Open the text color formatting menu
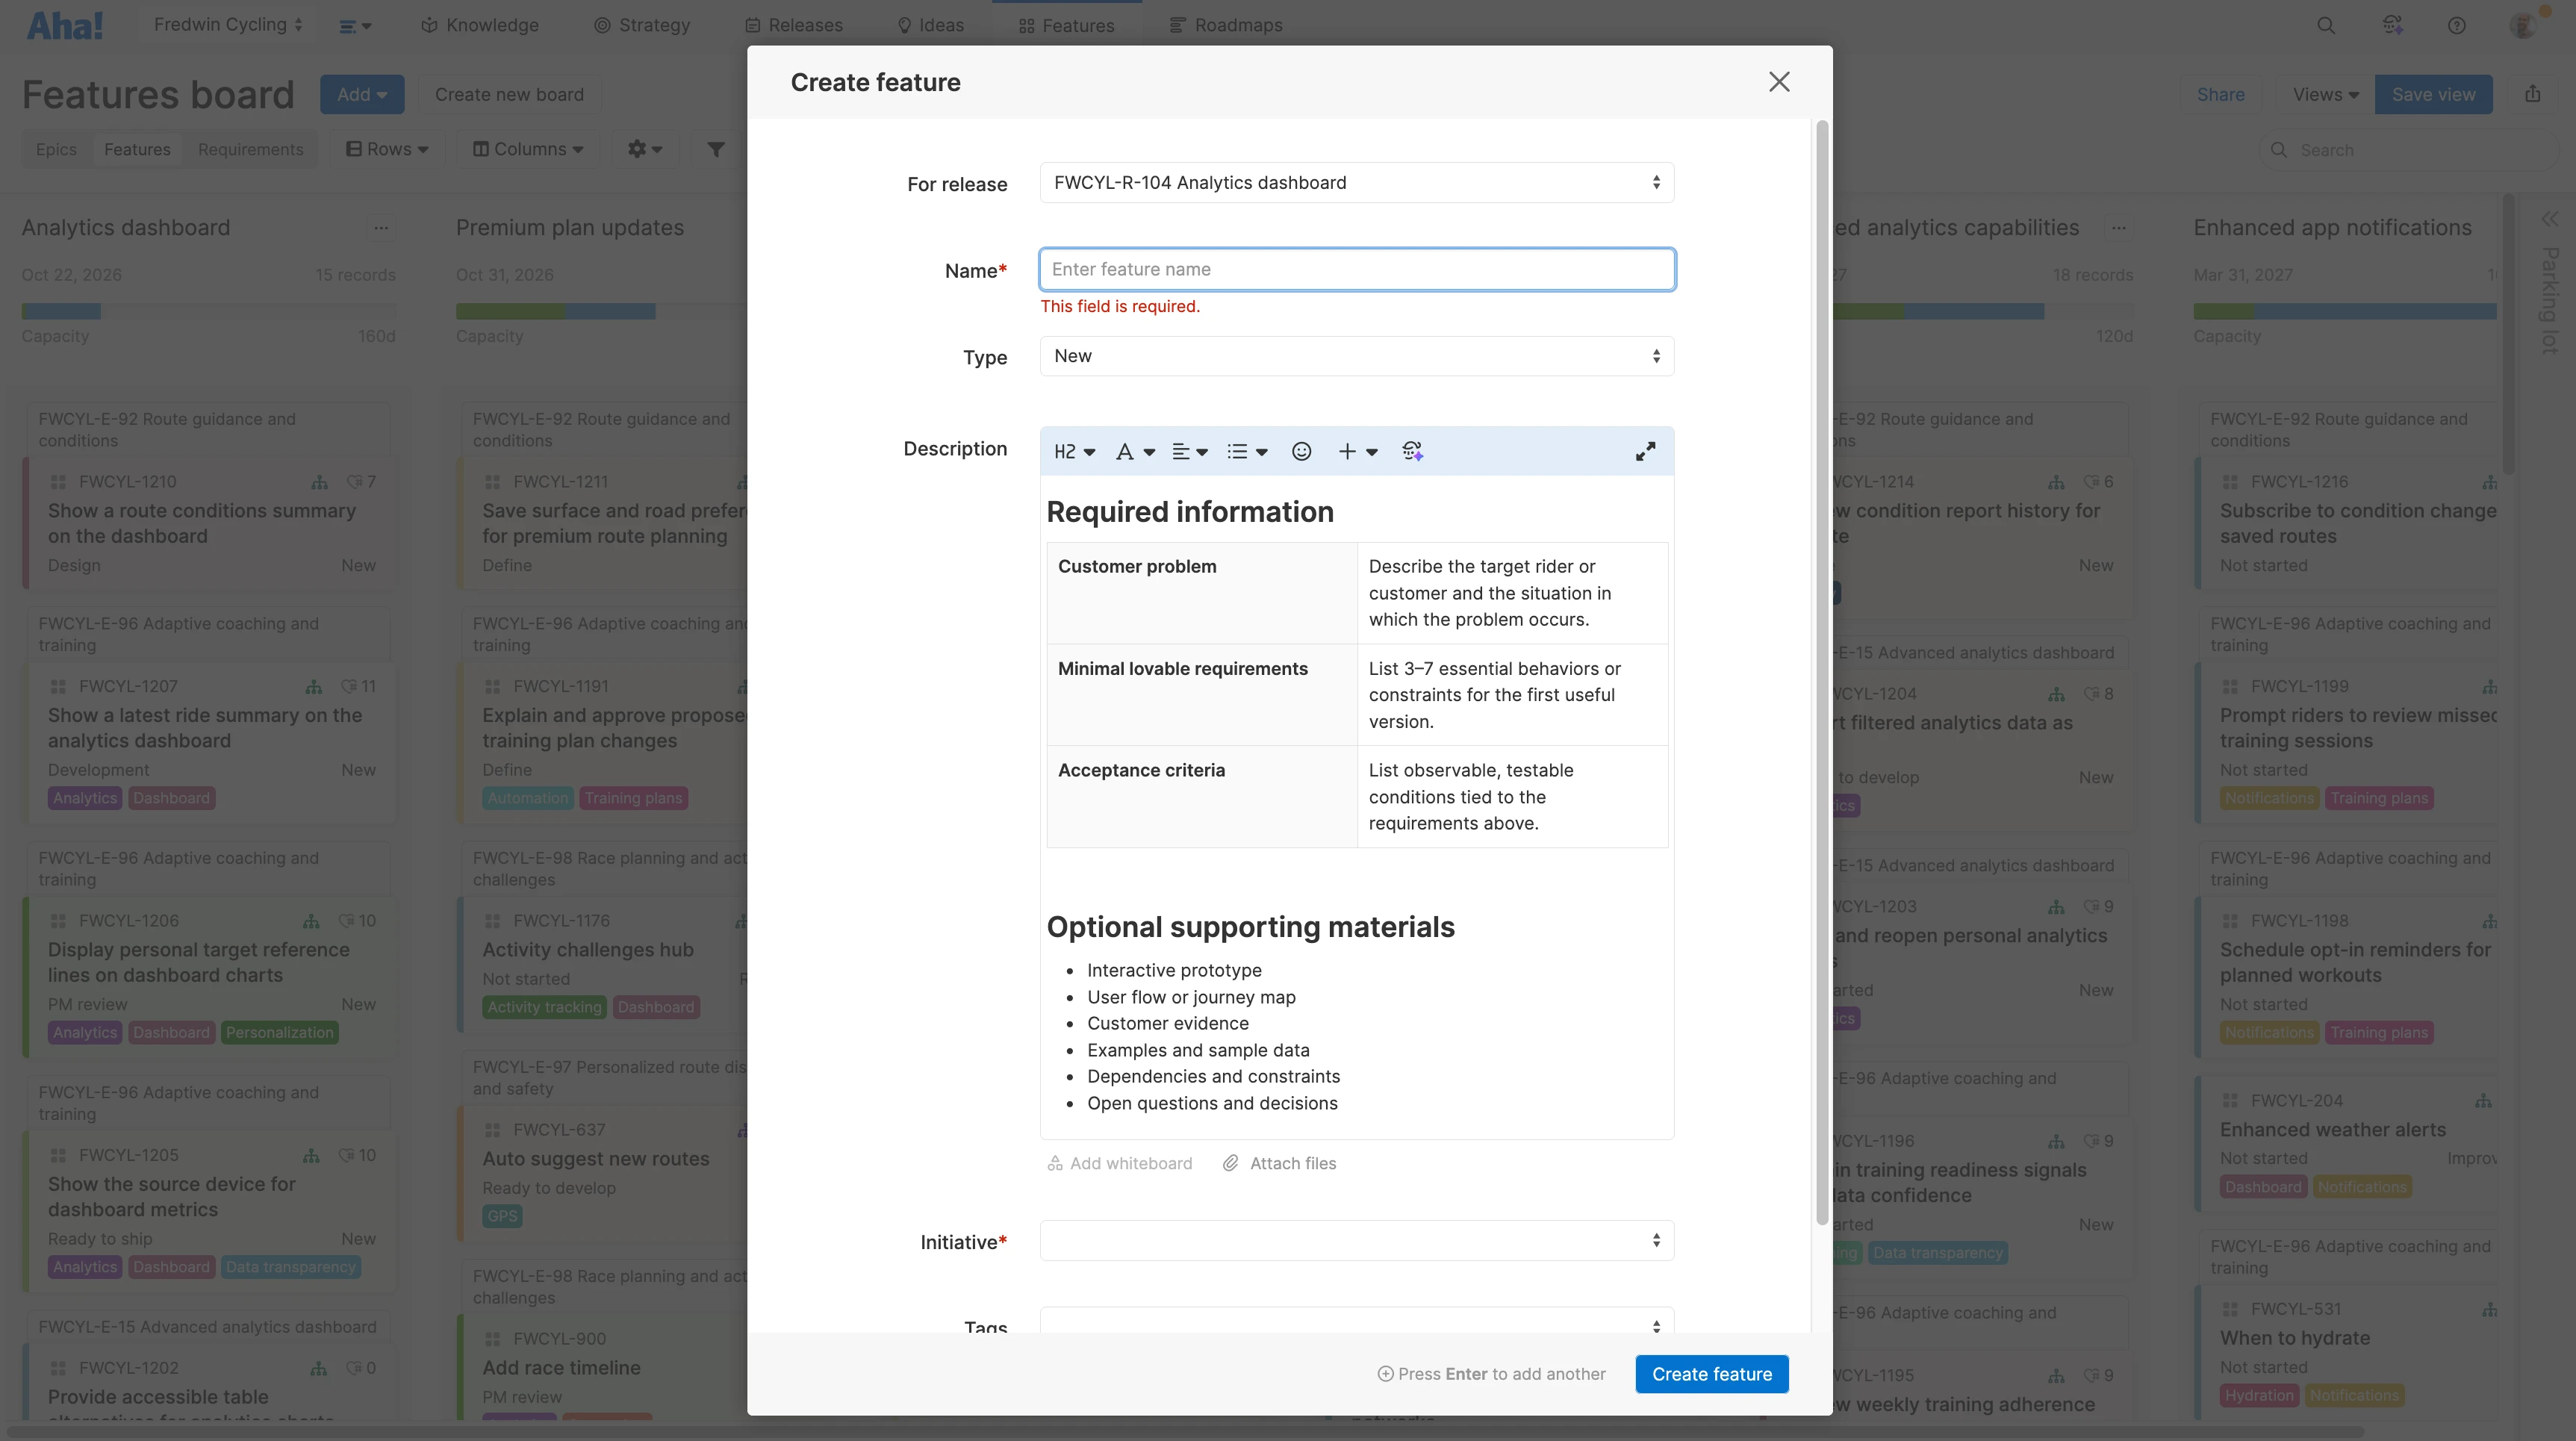This screenshot has width=2576, height=1441. (1135, 452)
